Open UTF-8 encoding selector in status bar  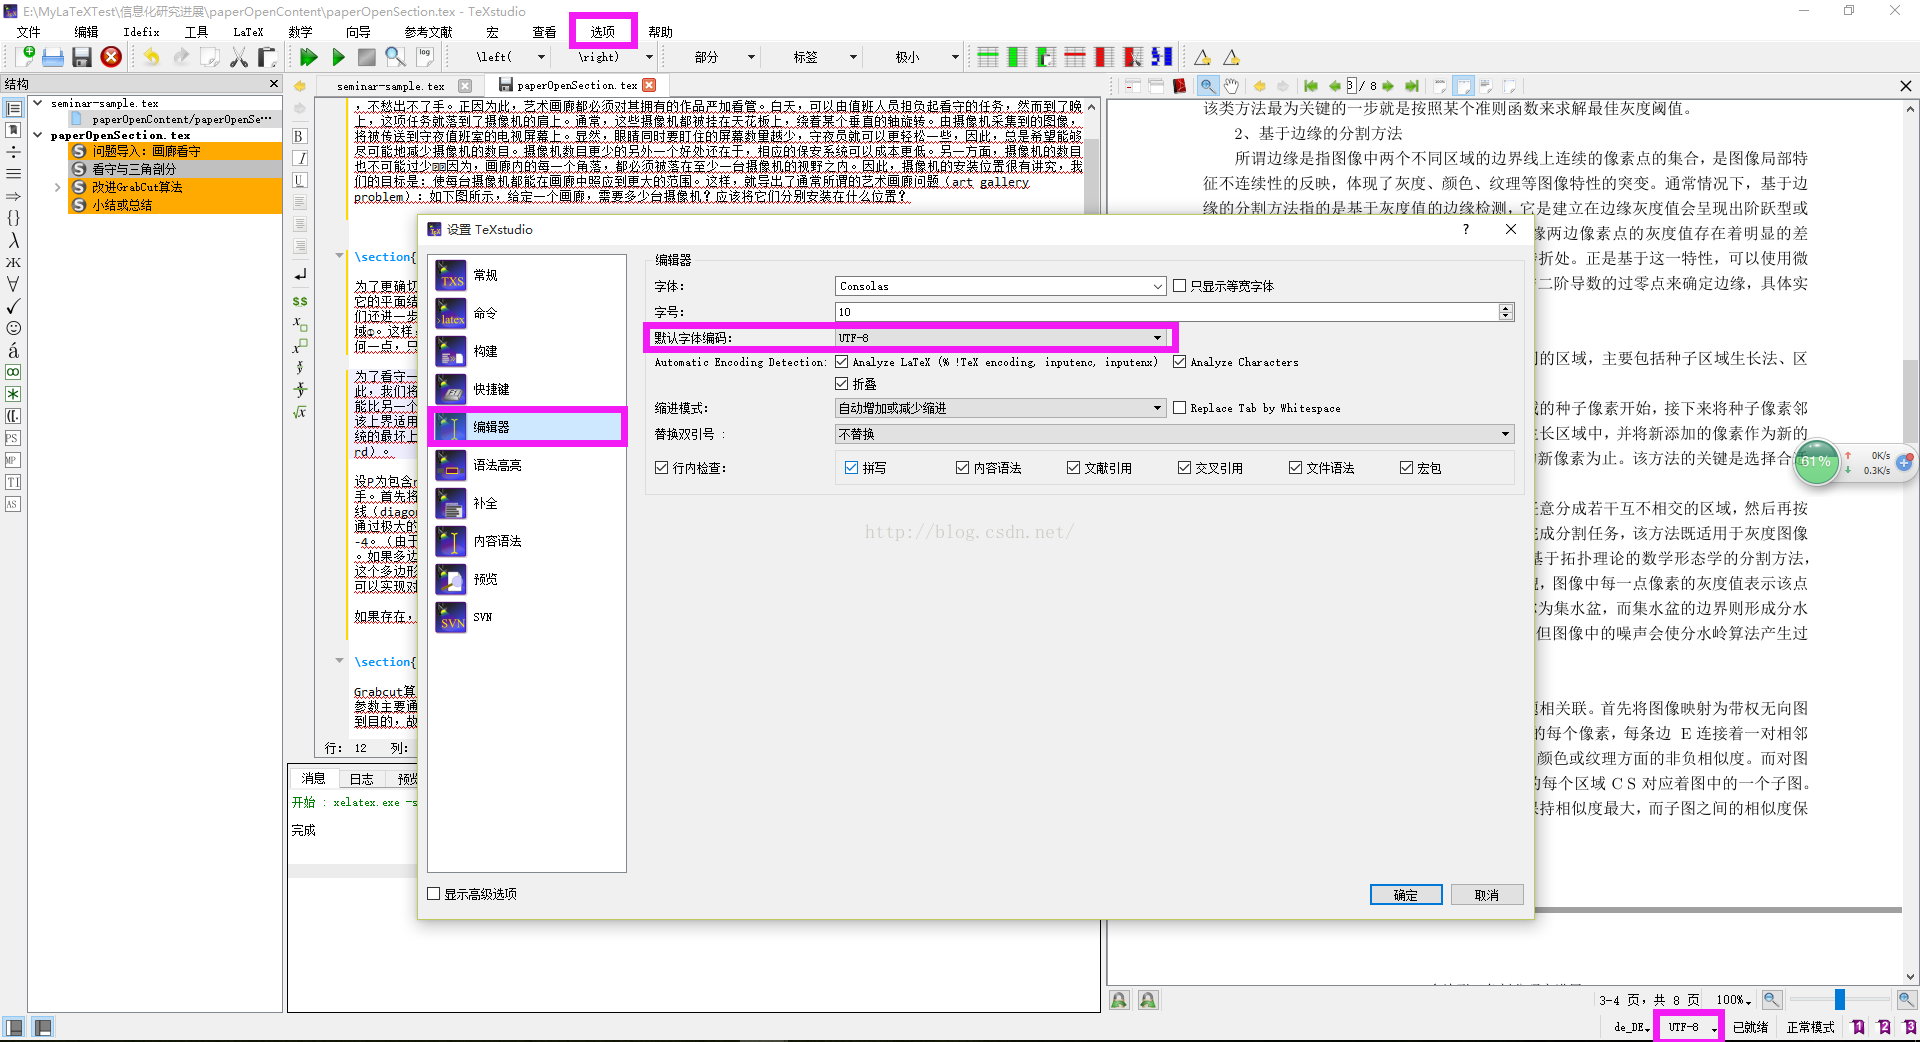1689,1027
